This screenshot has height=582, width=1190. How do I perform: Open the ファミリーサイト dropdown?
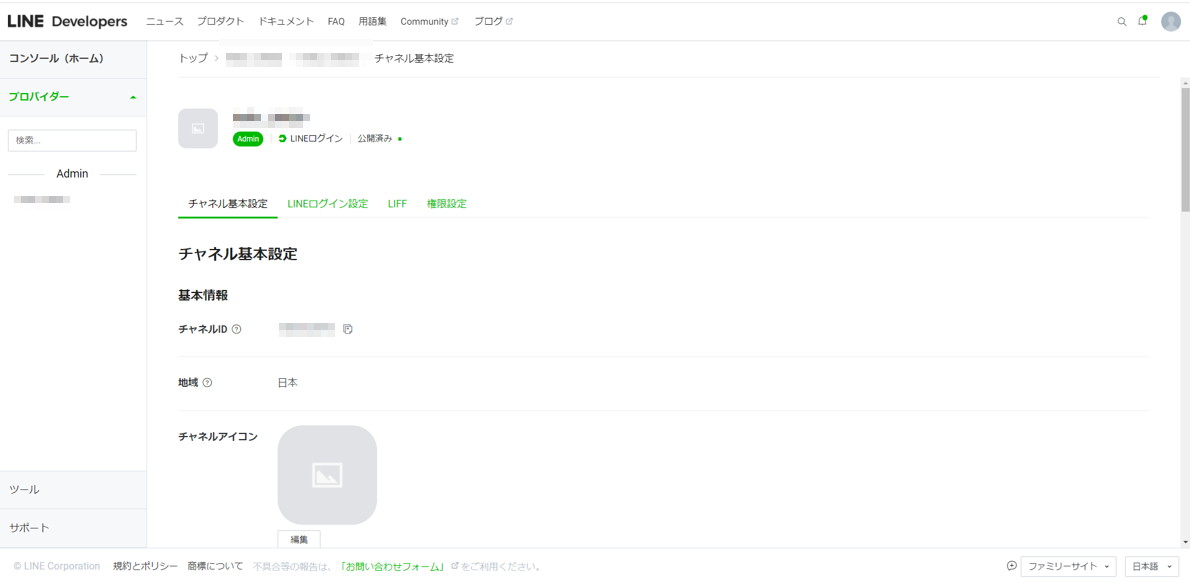[1069, 566]
